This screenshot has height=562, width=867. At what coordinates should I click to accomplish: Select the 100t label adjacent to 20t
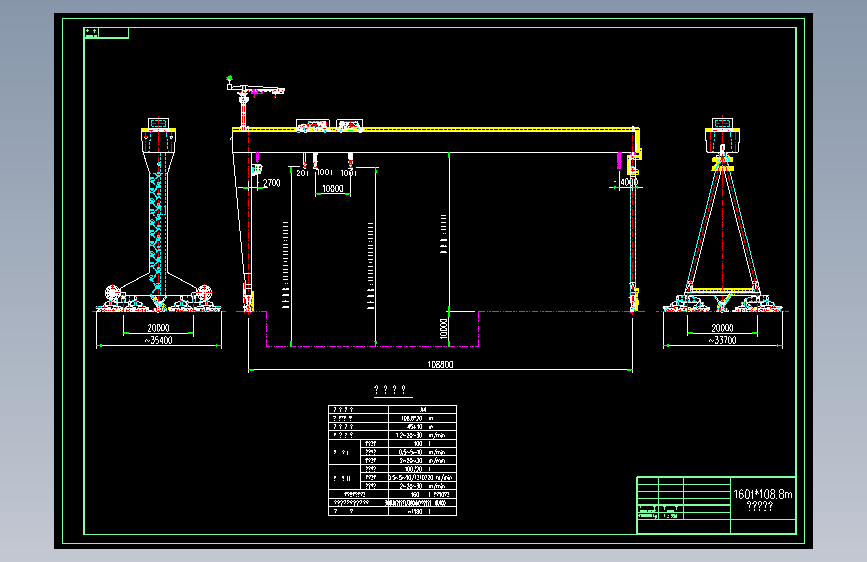tap(325, 172)
